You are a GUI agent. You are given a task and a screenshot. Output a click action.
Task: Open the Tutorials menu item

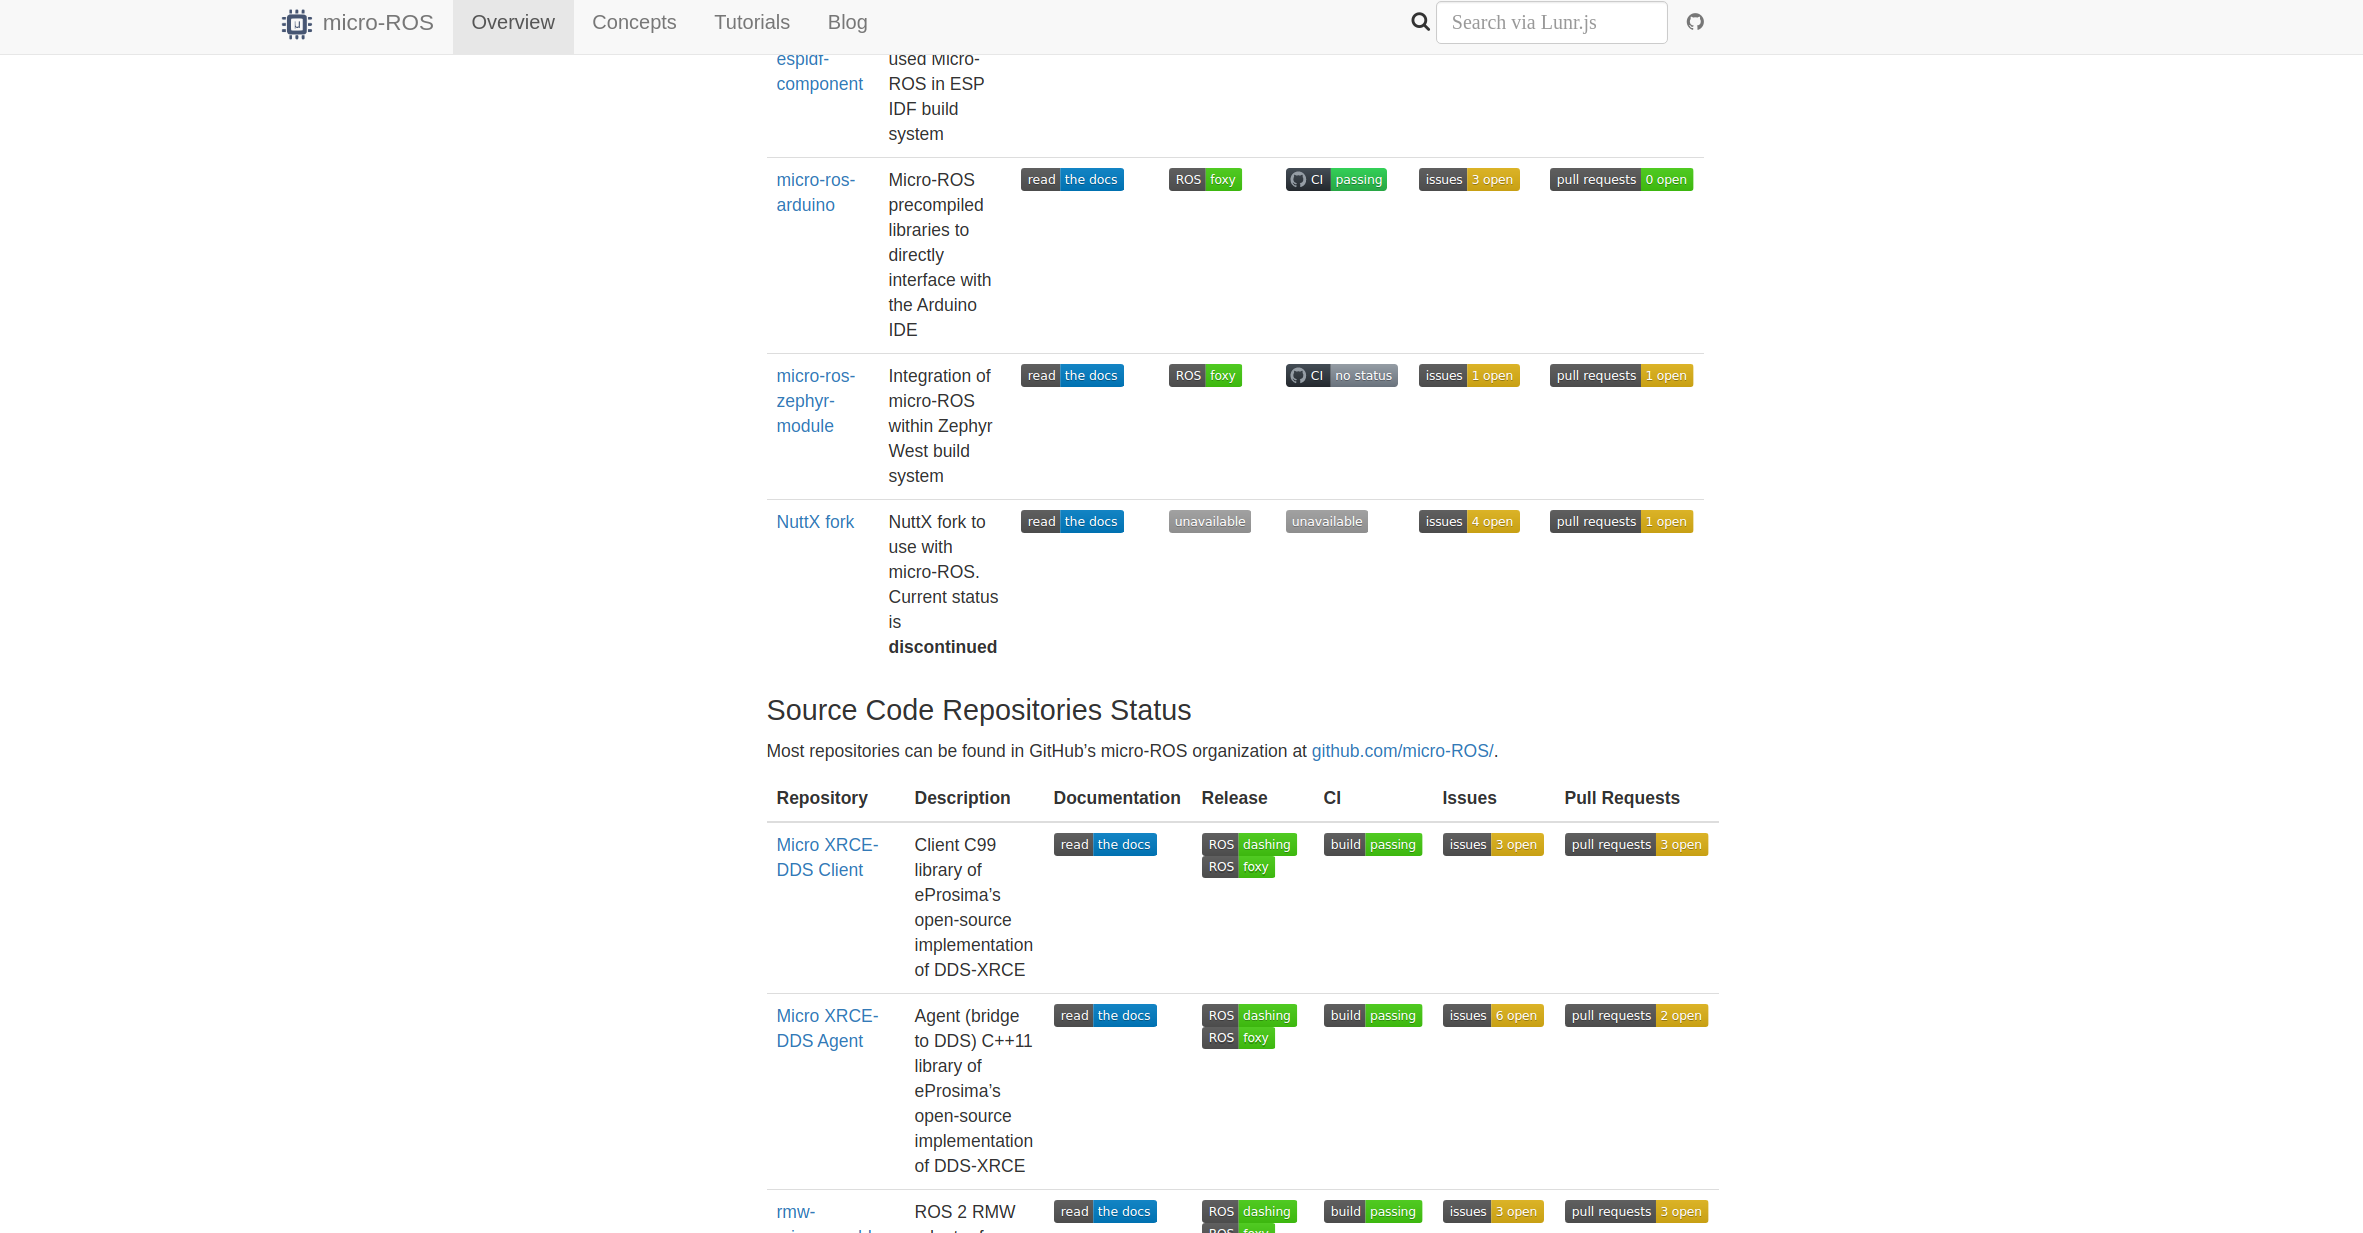click(x=752, y=22)
